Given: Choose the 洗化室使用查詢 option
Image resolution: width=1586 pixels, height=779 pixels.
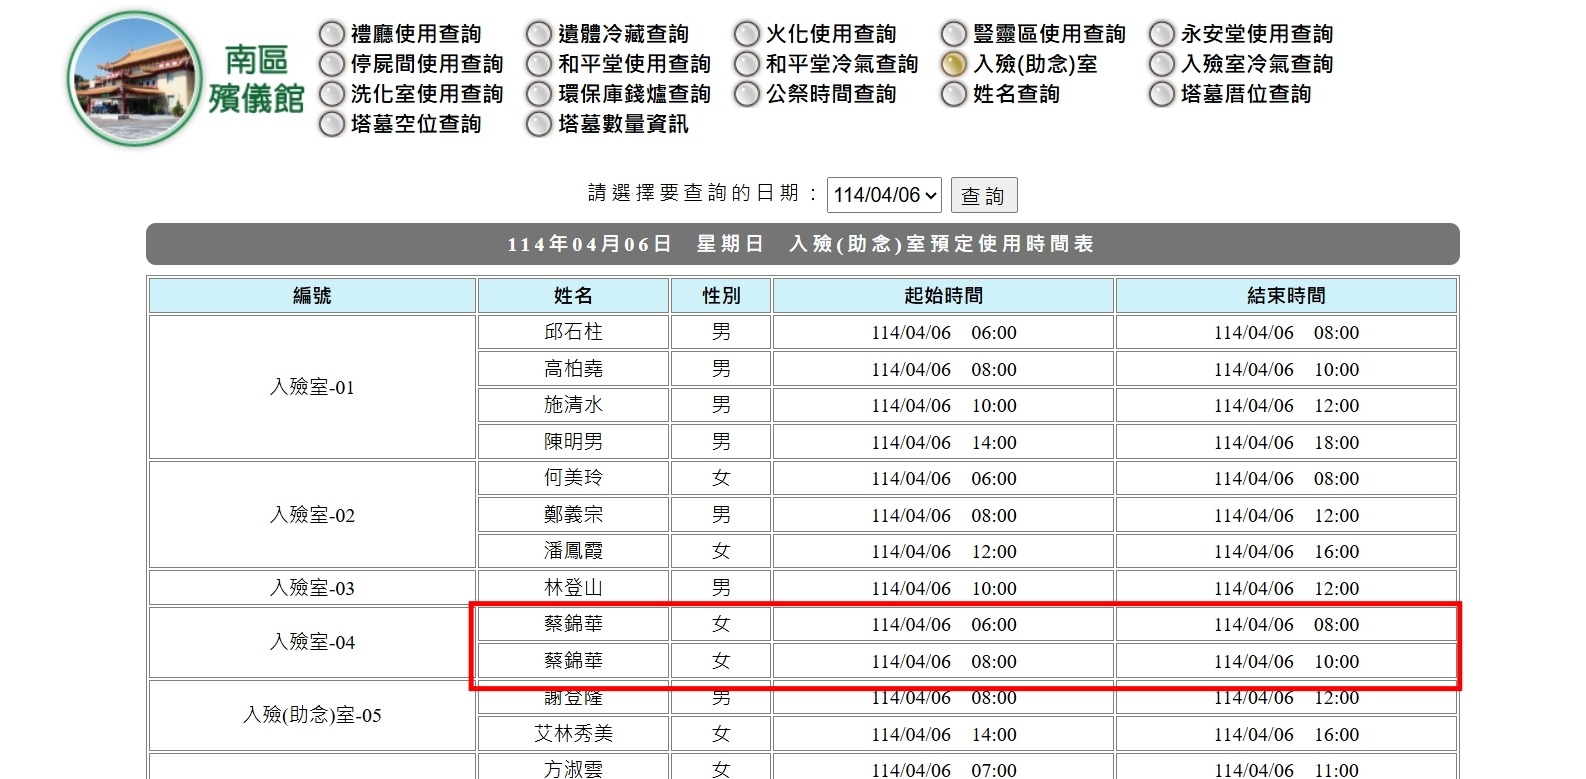Looking at the screenshot, I should (332, 94).
